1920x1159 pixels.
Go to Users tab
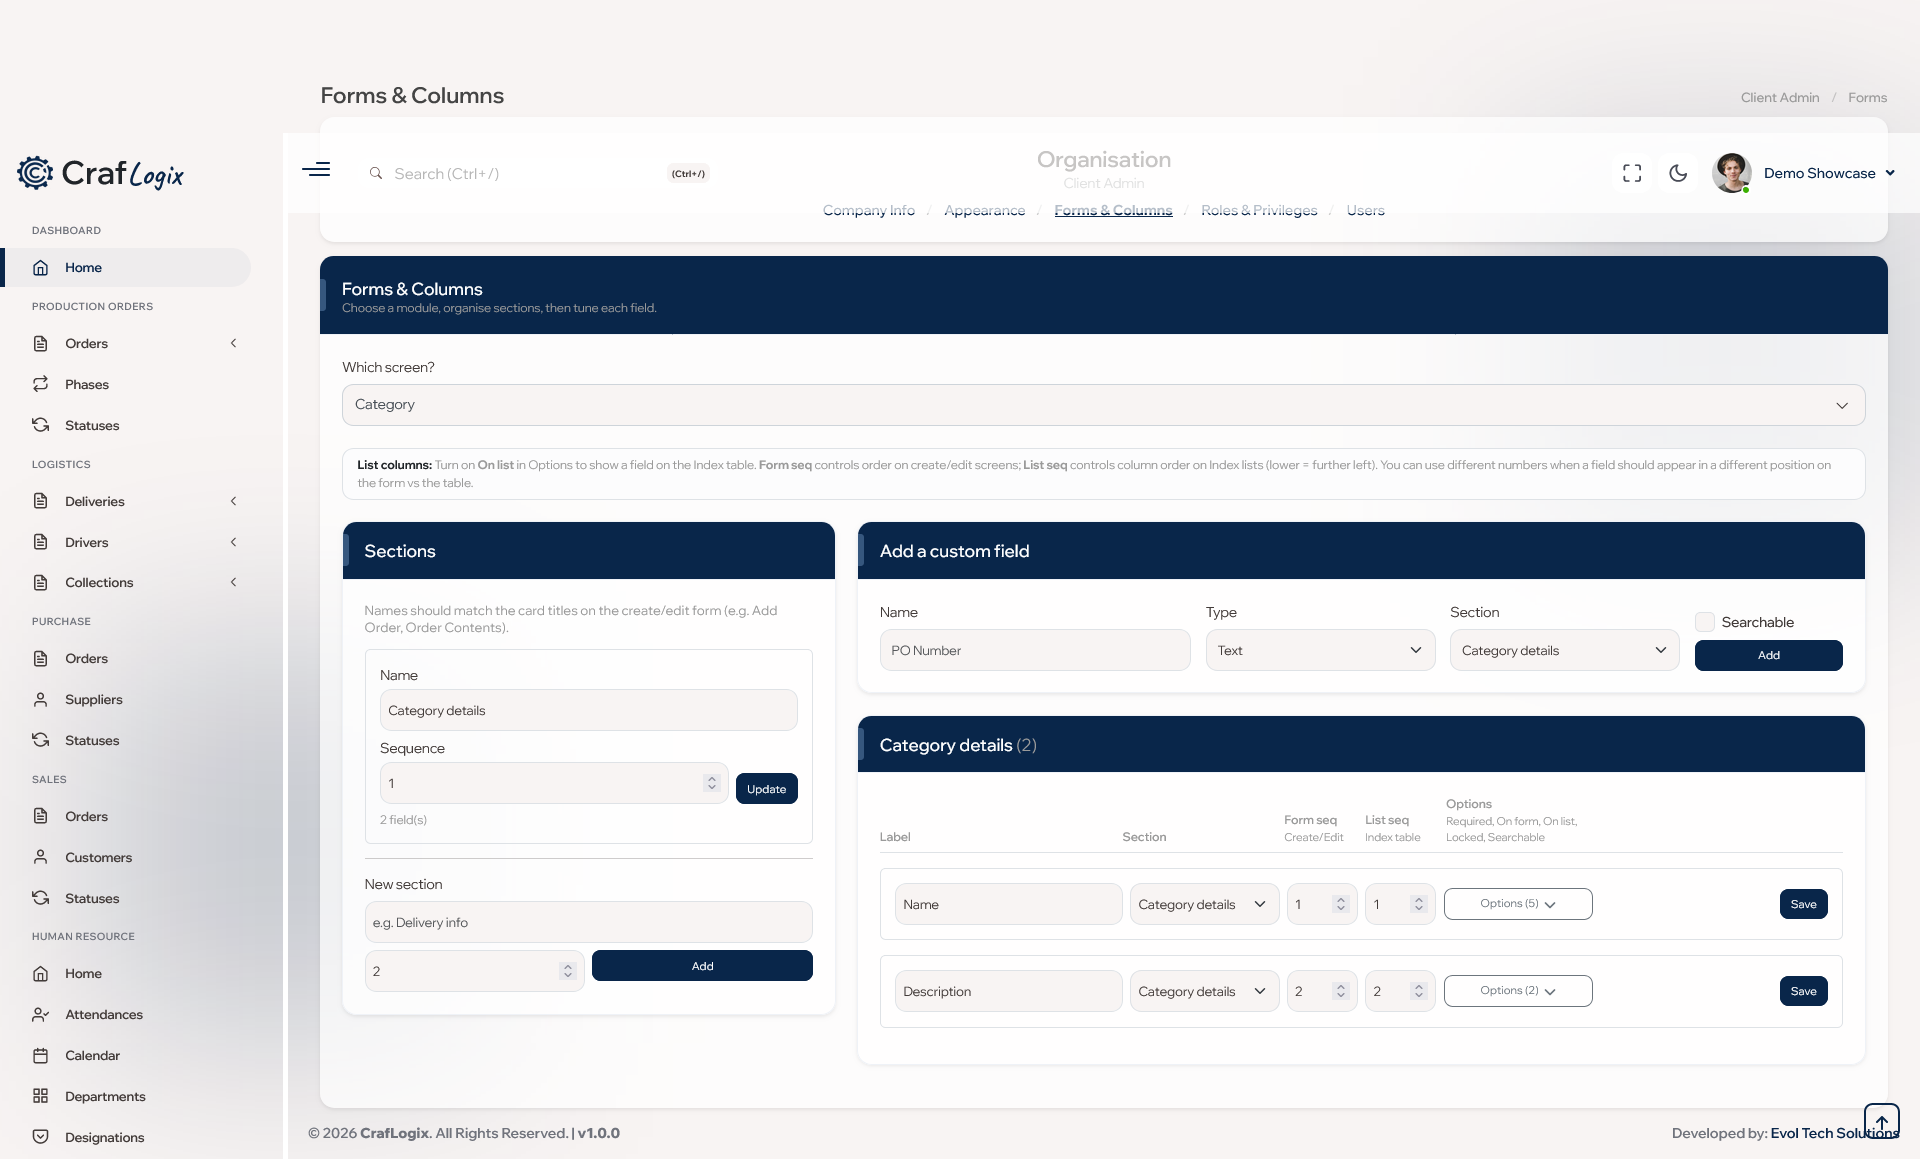coord(1365,210)
